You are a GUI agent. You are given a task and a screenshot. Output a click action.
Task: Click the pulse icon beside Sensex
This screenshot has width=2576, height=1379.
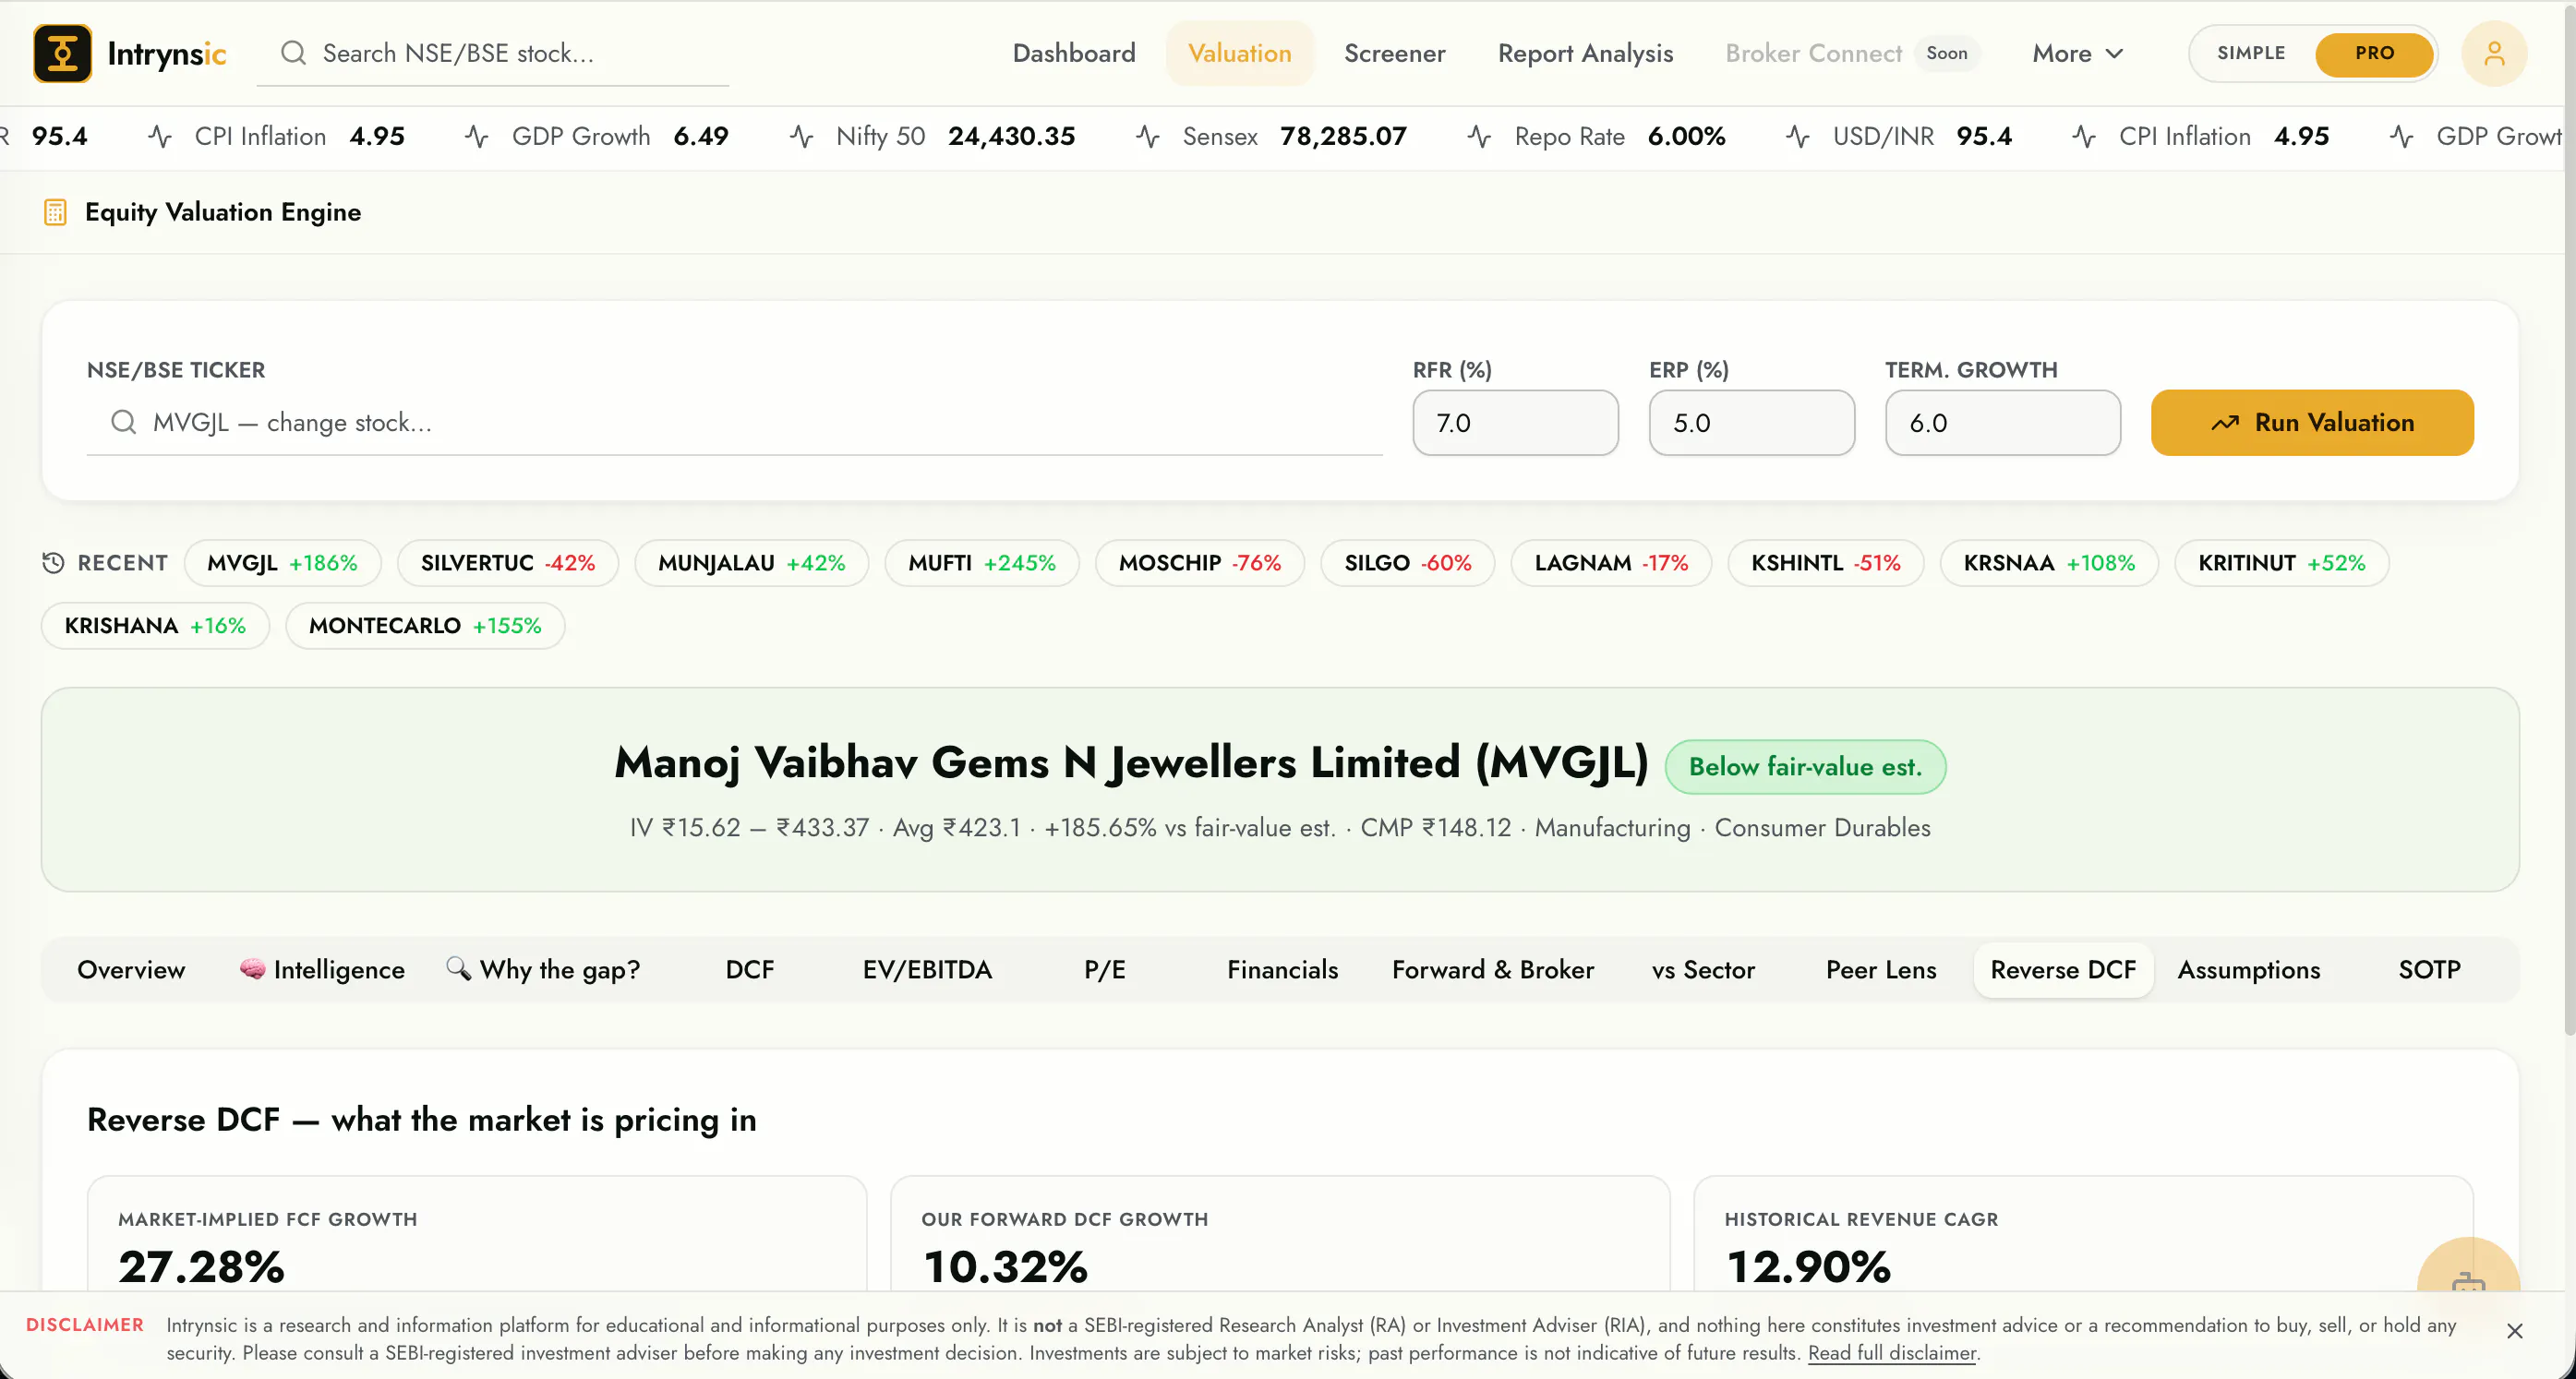click(1148, 136)
